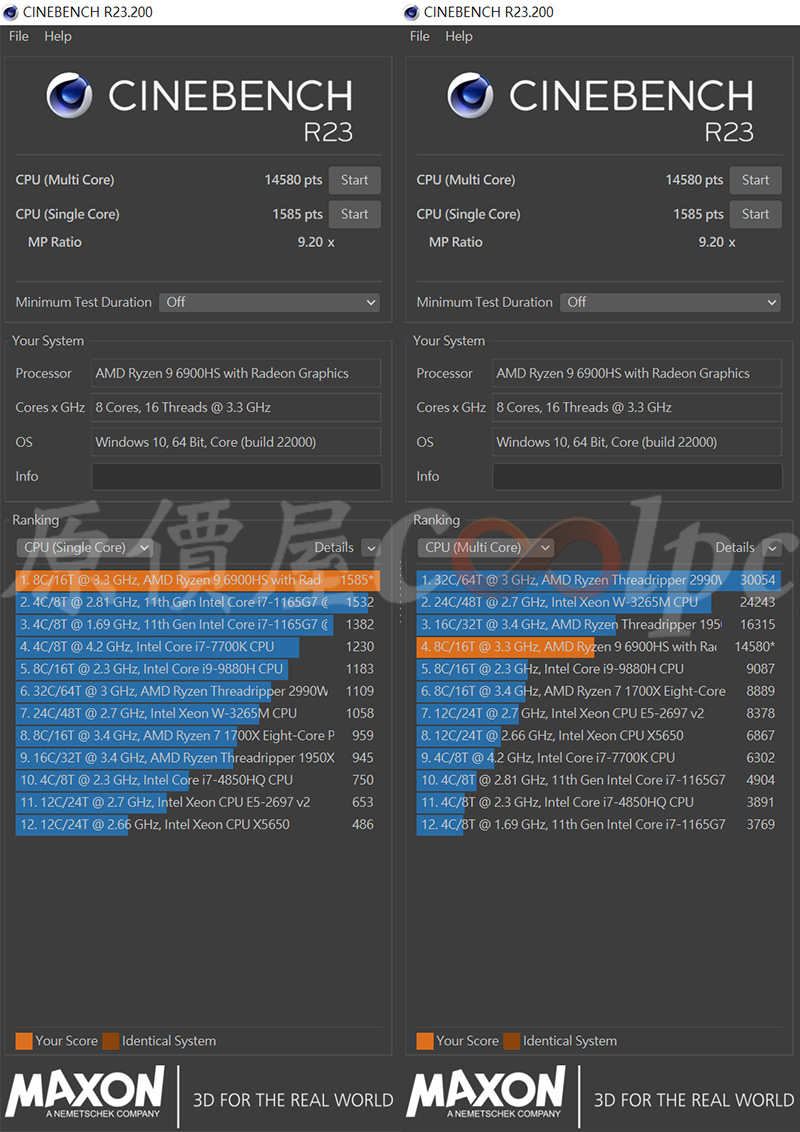Expand the Details dropdown in right window ranking
Screen dimensions: 800x1132
coord(771,548)
